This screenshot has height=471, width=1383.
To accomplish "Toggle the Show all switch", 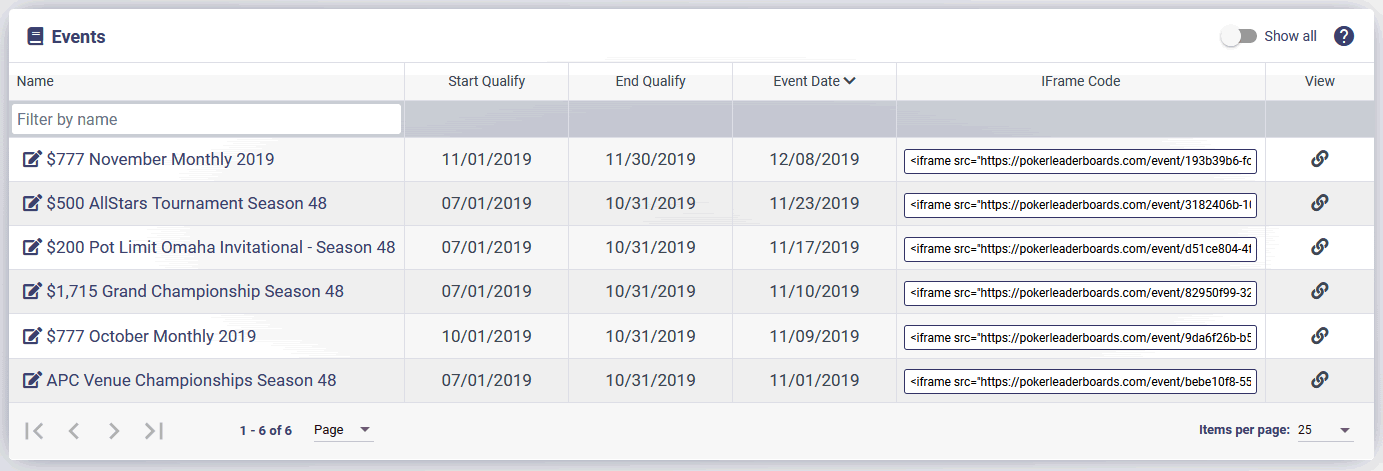I will [1239, 36].
